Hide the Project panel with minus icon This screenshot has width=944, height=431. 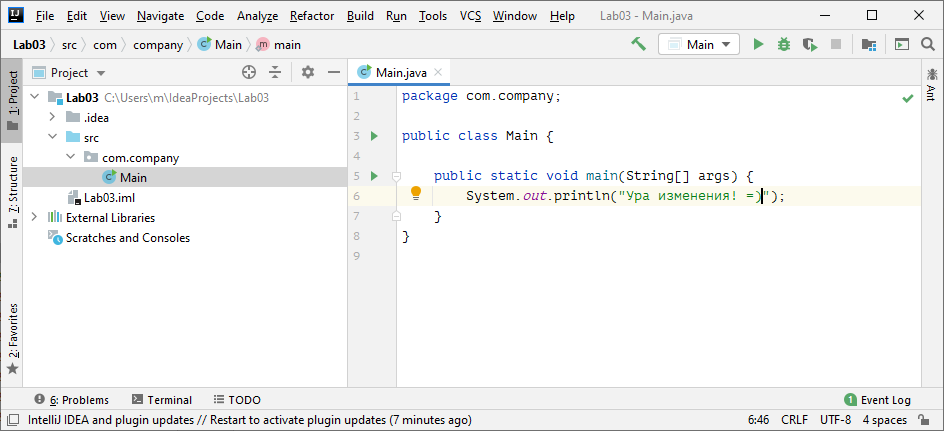[x=334, y=73]
